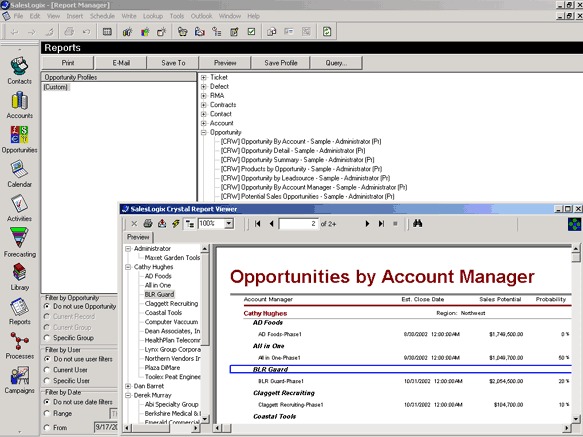Screen dimensions: 583x437
Task: Open the Tools menu
Action: point(177,16)
